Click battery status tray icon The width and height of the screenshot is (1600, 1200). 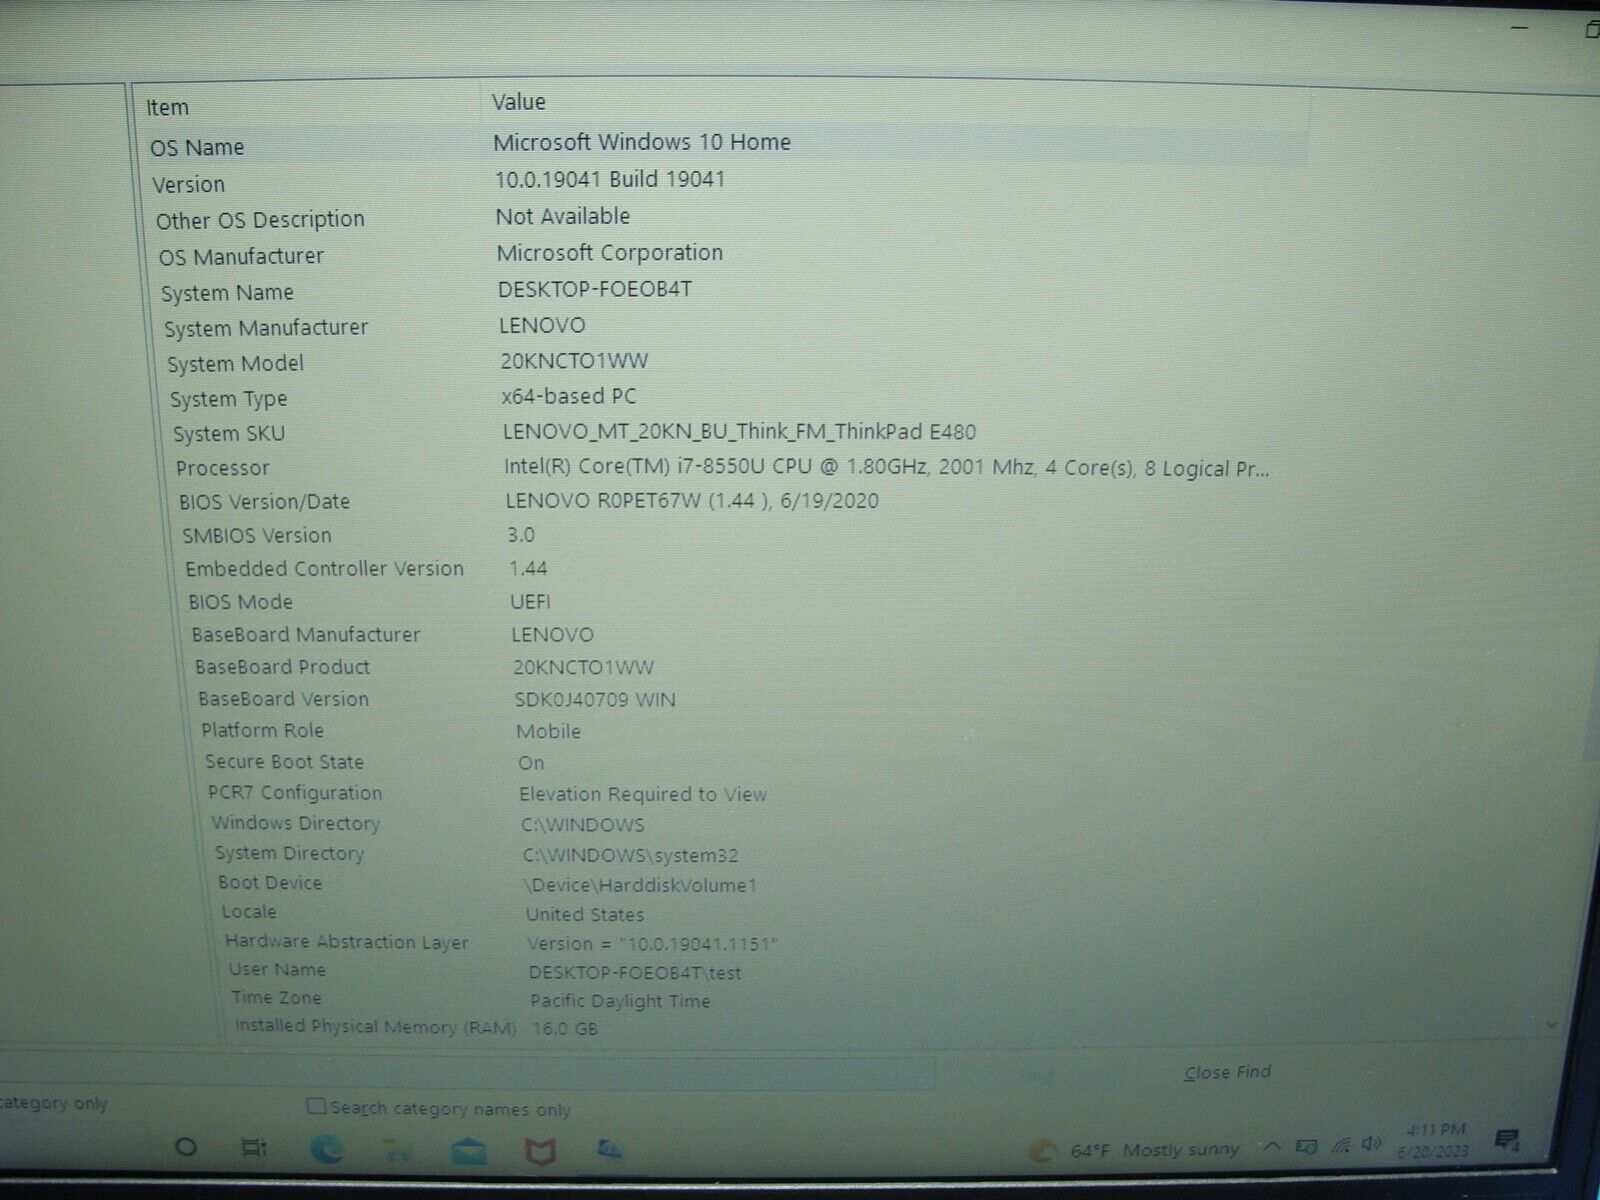1306,1146
